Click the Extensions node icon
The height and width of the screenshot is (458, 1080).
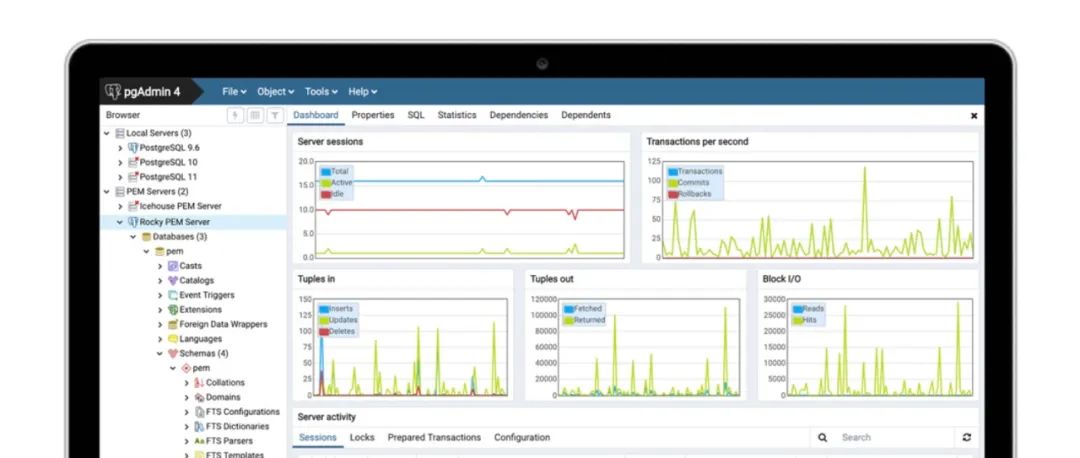point(173,310)
